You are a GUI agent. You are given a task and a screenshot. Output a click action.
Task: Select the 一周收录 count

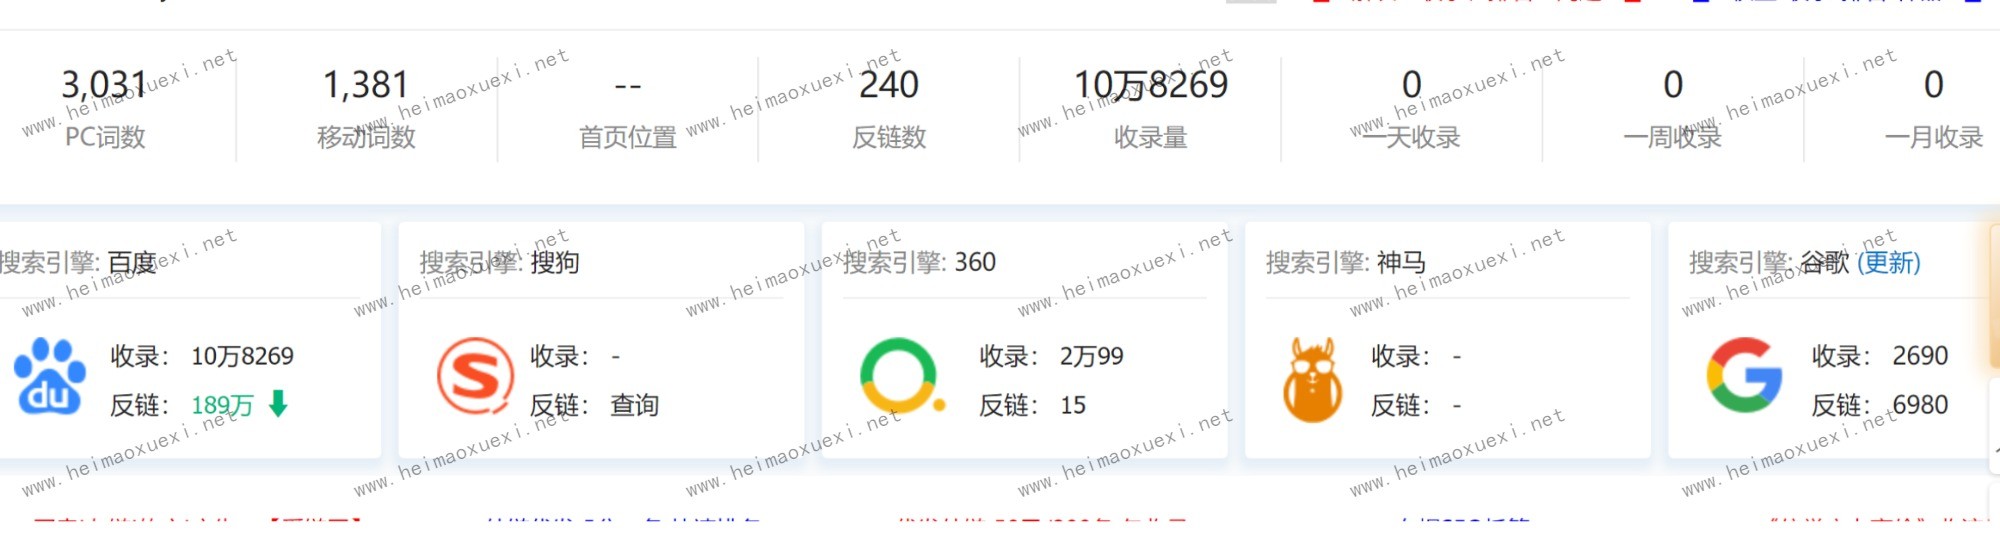1672,85
